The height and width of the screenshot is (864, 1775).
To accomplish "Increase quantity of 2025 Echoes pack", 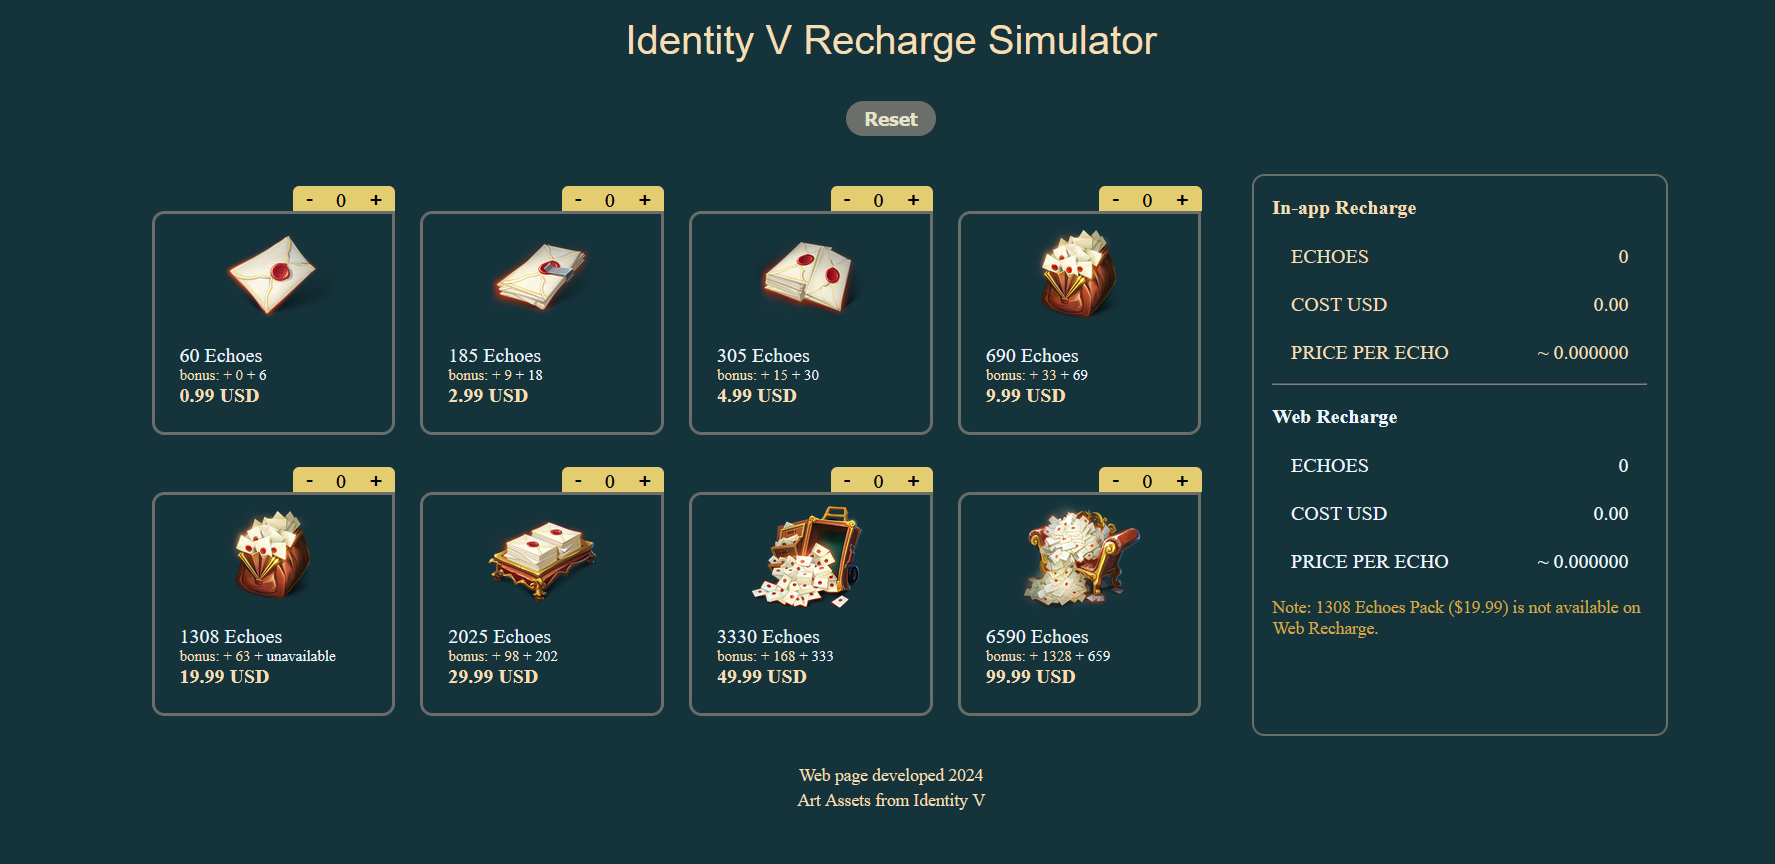I will 645,481.
